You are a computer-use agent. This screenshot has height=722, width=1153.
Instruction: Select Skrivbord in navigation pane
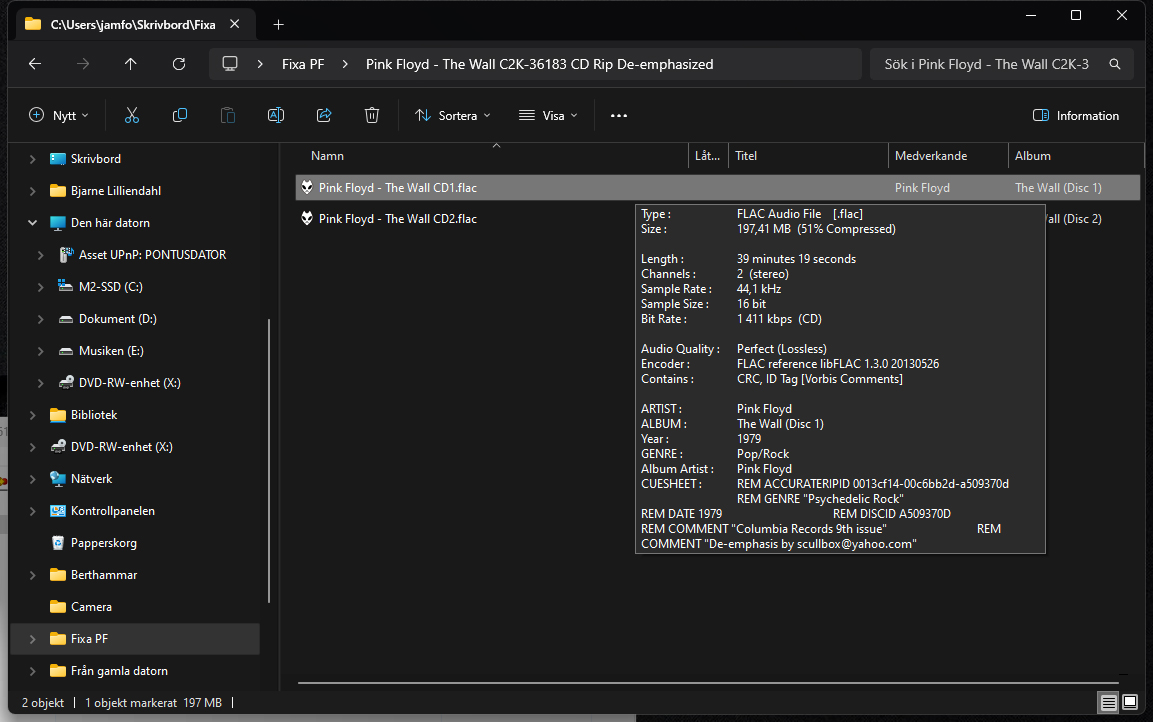pyautogui.click(x=96, y=159)
